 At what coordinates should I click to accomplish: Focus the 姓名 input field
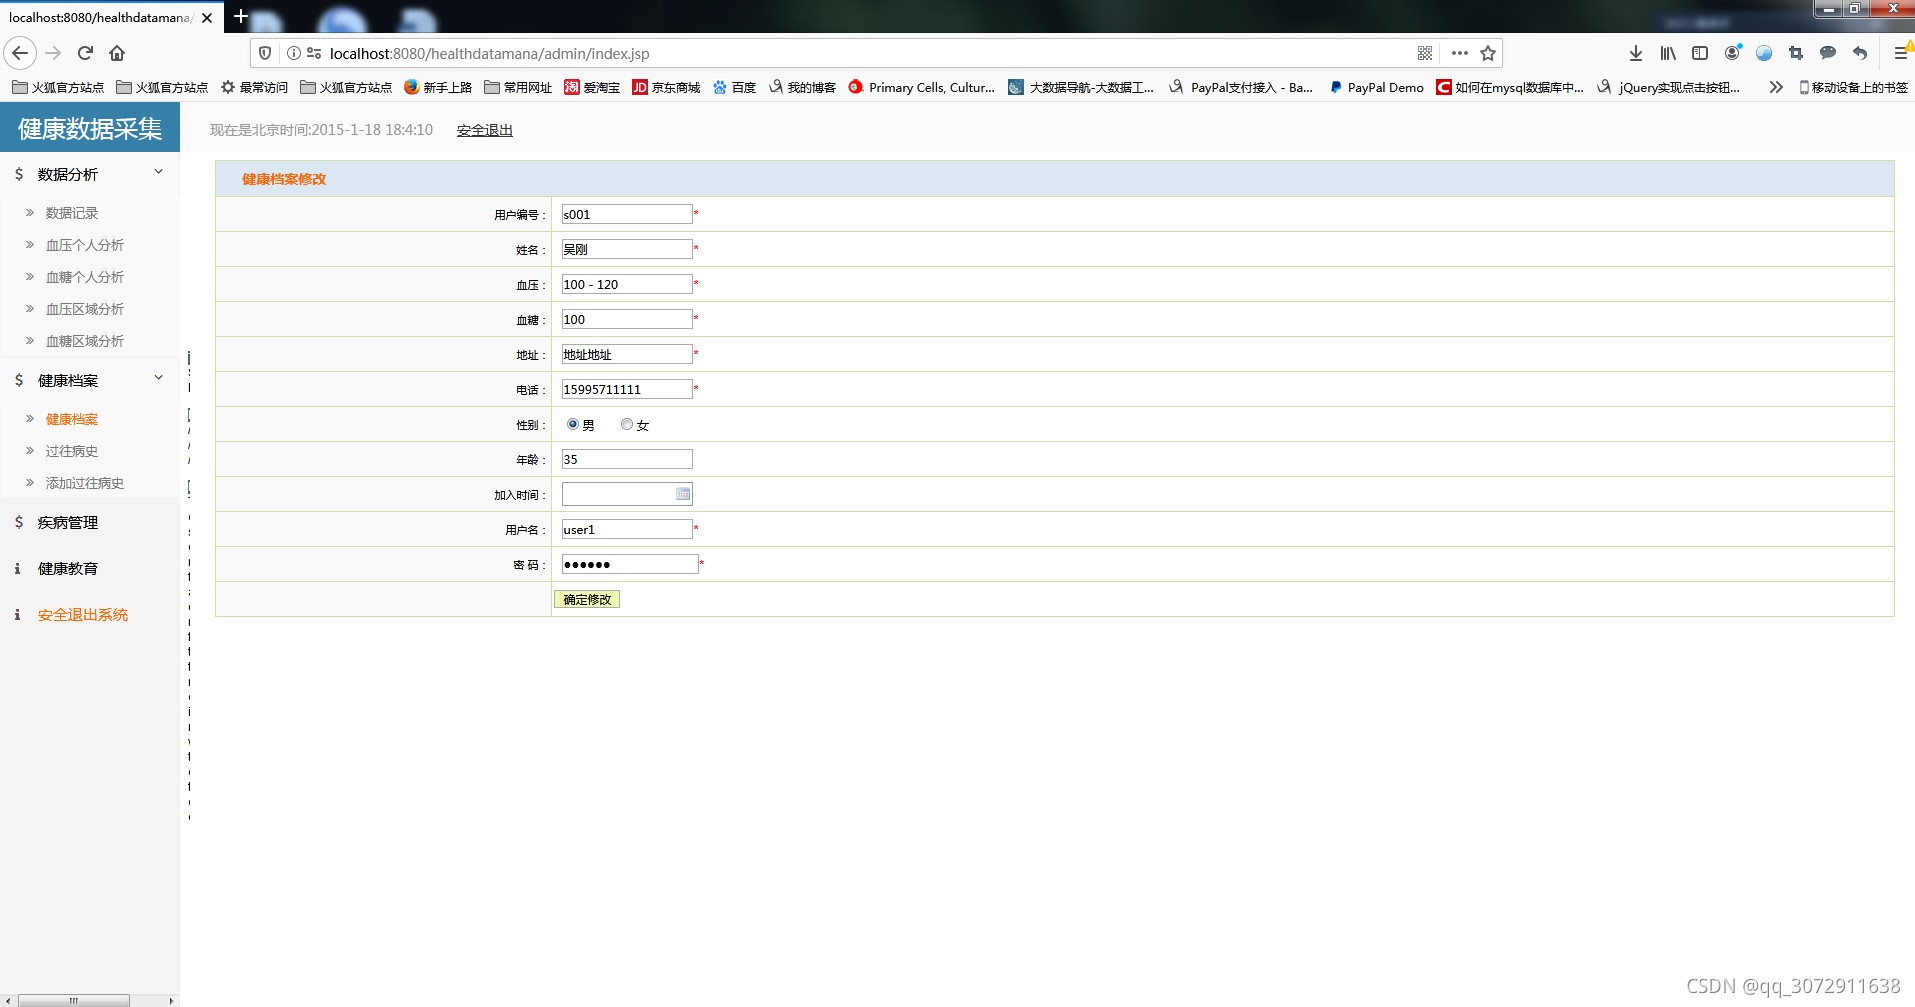(627, 249)
